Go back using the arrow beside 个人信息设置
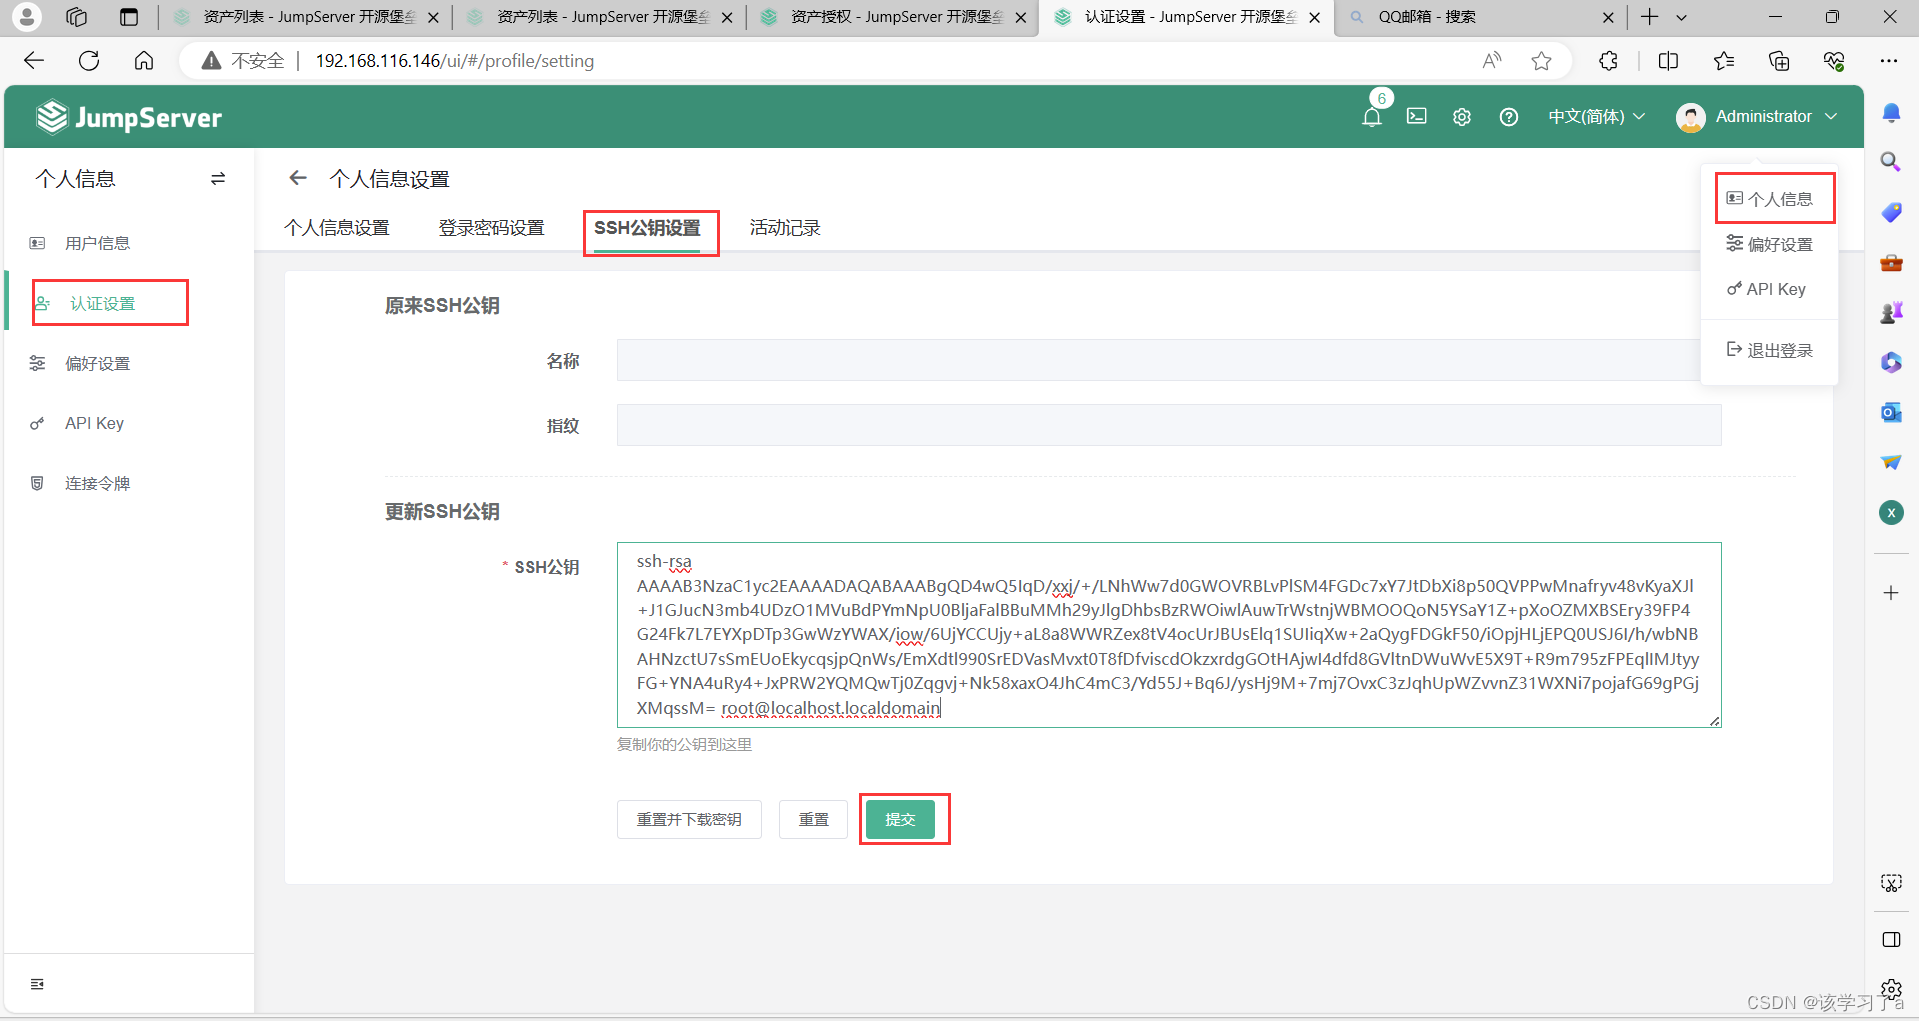 click(298, 178)
